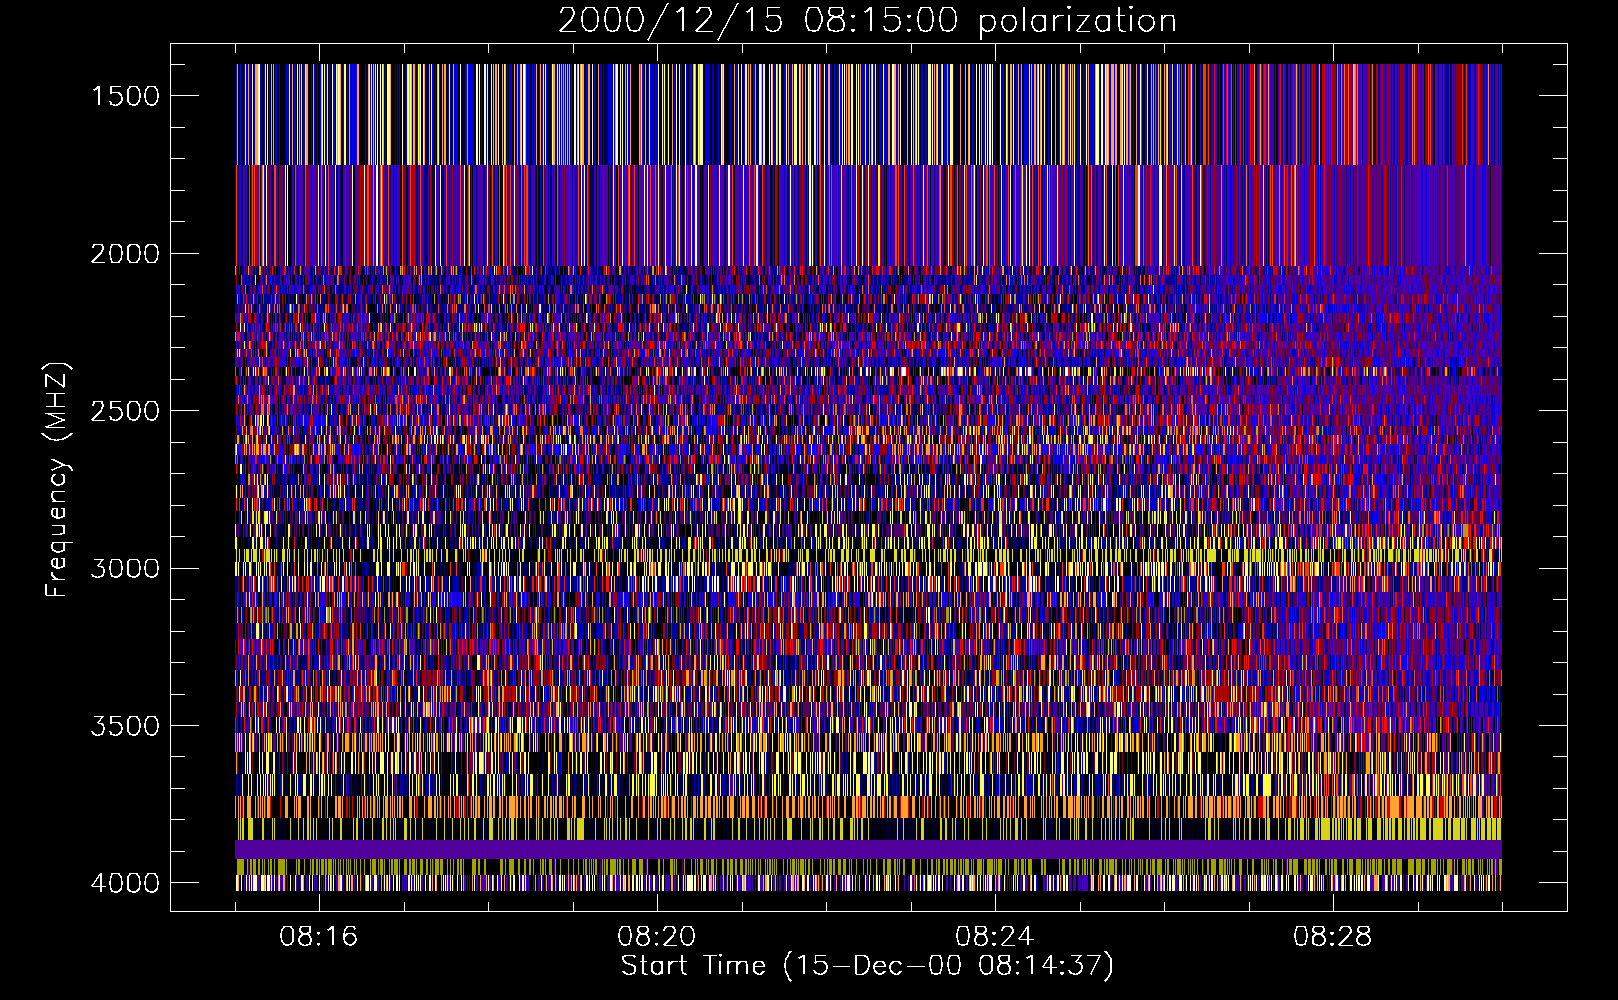Click the 2000 frequency tick label
This screenshot has width=1618, height=1000.
click(x=125, y=254)
